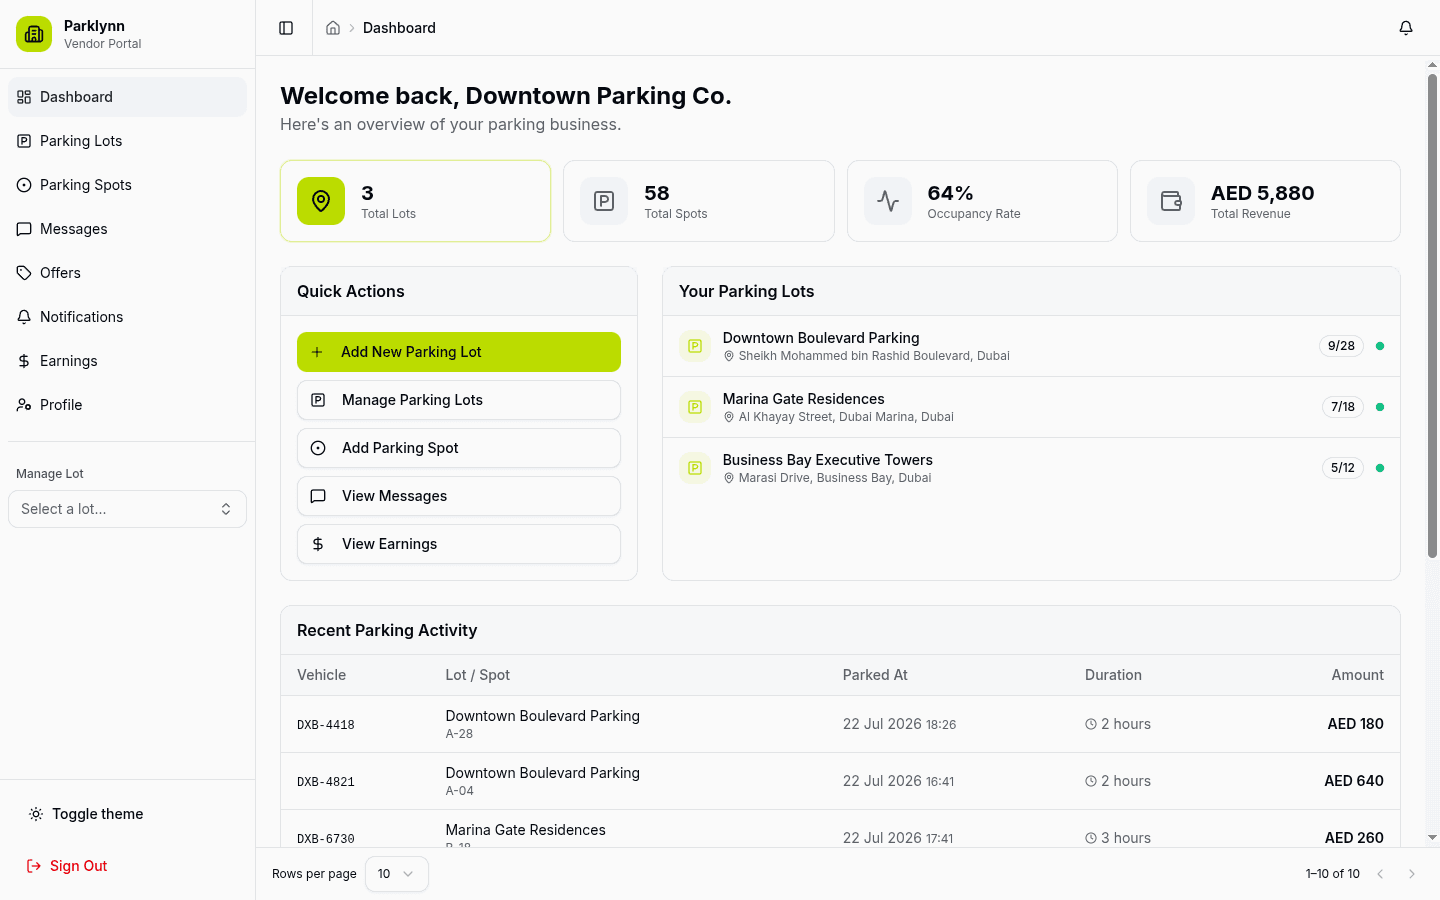Image resolution: width=1440 pixels, height=900 pixels.
Task: Click location pin beside Al Khayay Street
Action: coord(729,417)
